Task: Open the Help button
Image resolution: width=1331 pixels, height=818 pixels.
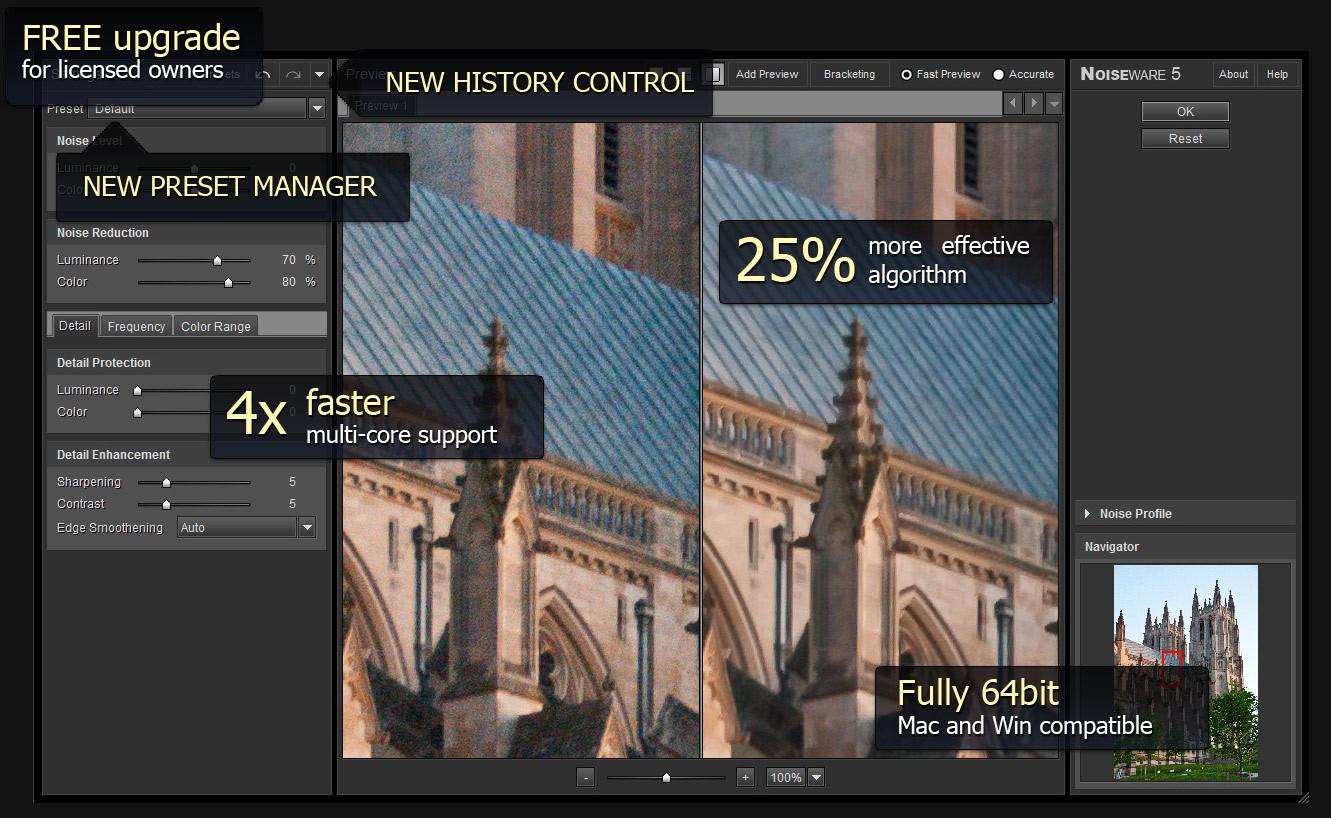Action: tap(1277, 74)
